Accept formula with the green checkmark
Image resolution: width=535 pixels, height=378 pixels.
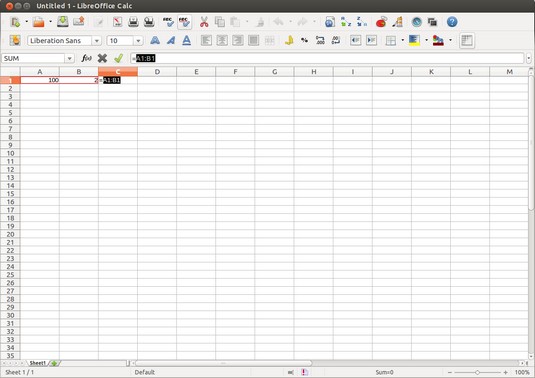pyautogui.click(x=118, y=59)
